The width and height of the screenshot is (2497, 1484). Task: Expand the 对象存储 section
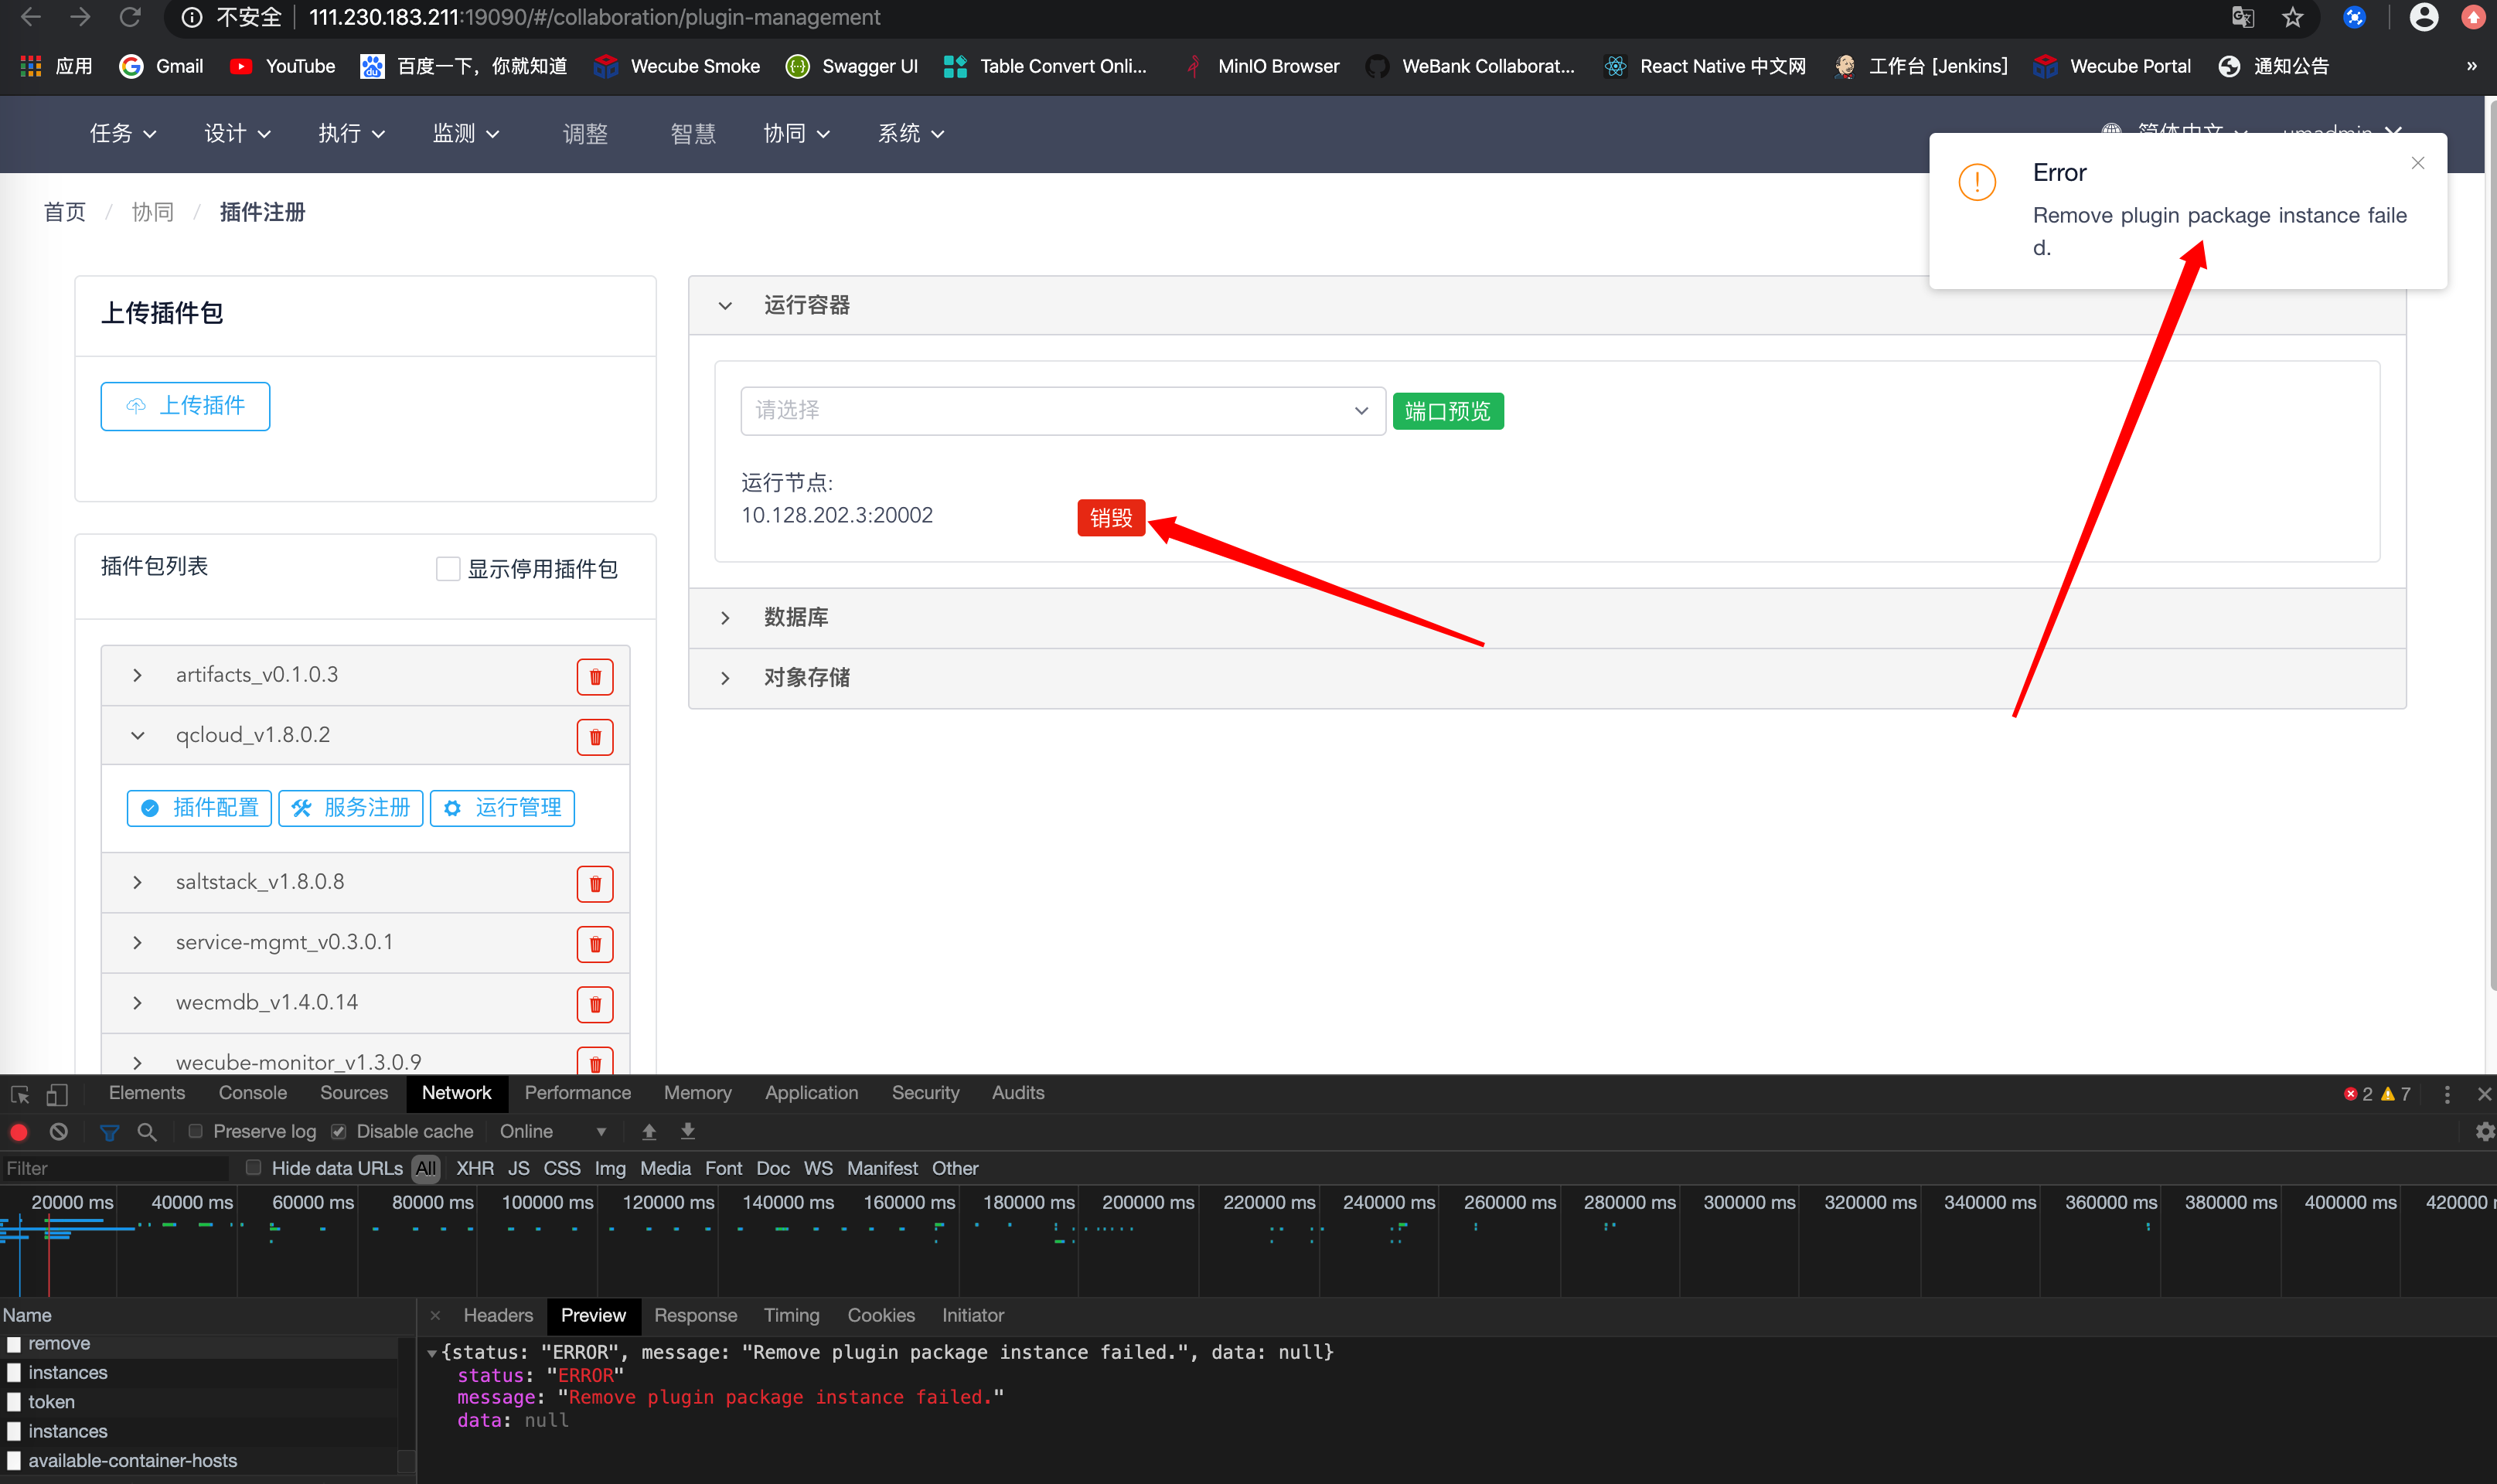[1547, 678]
